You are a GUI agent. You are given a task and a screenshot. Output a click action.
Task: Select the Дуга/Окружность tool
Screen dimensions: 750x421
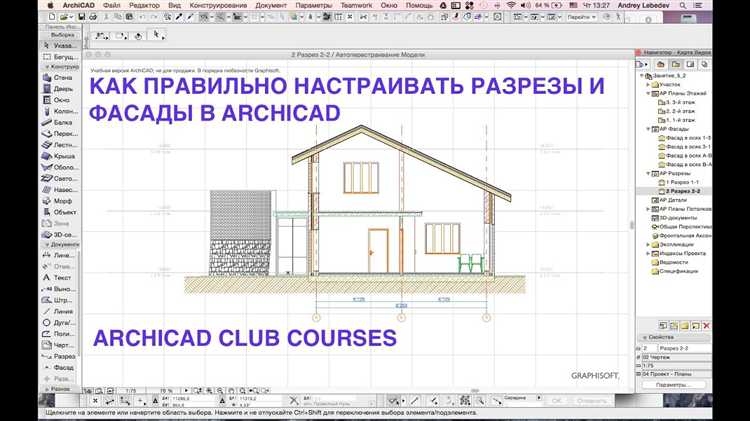58,322
